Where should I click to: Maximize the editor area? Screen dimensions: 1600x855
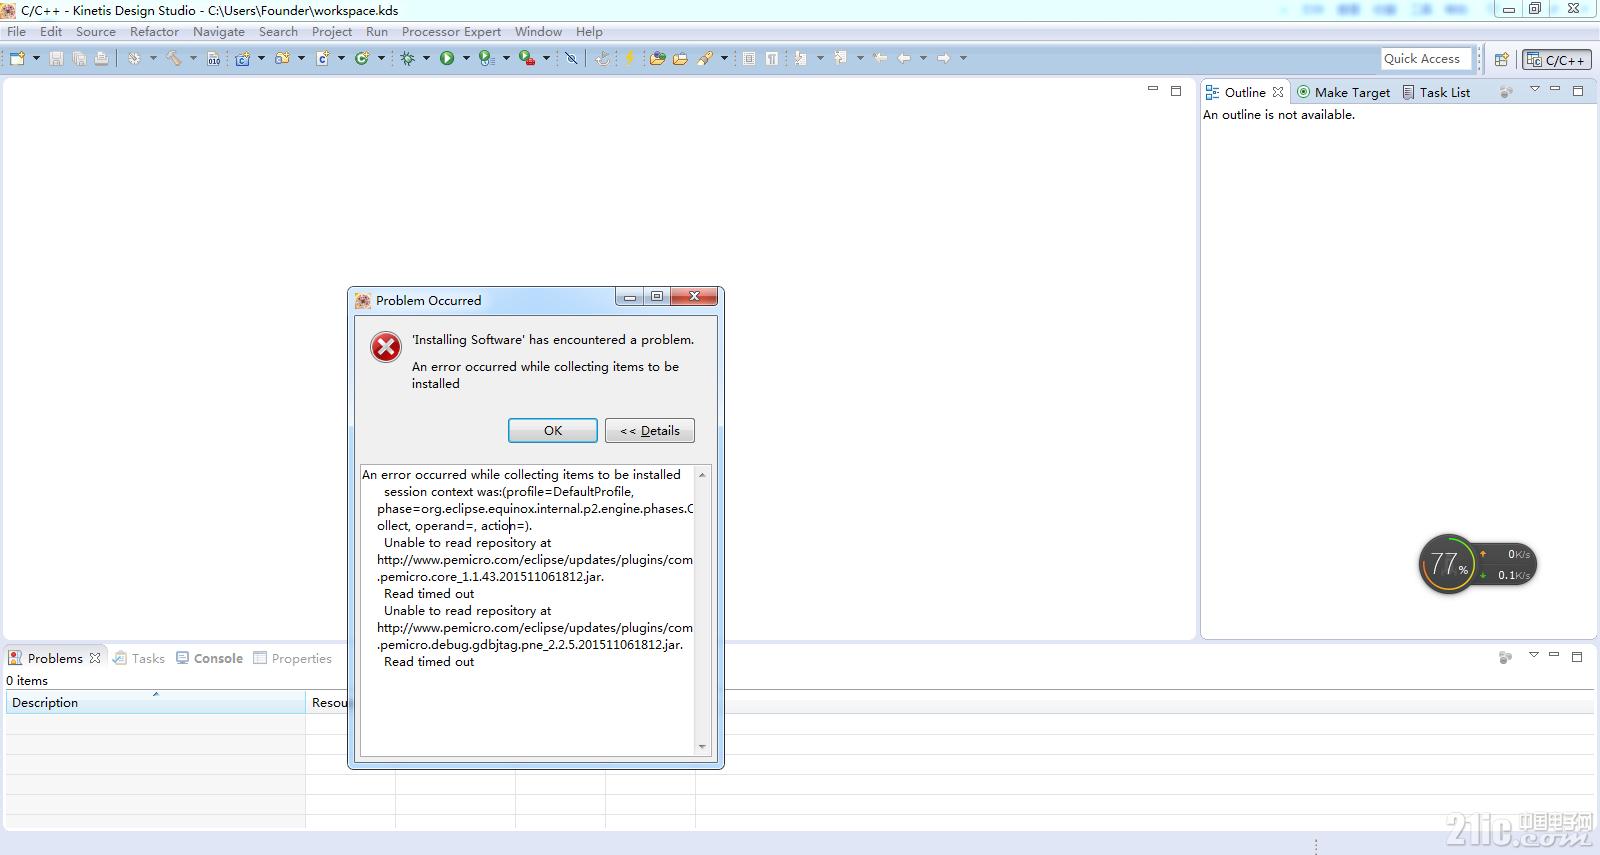pos(1176,90)
